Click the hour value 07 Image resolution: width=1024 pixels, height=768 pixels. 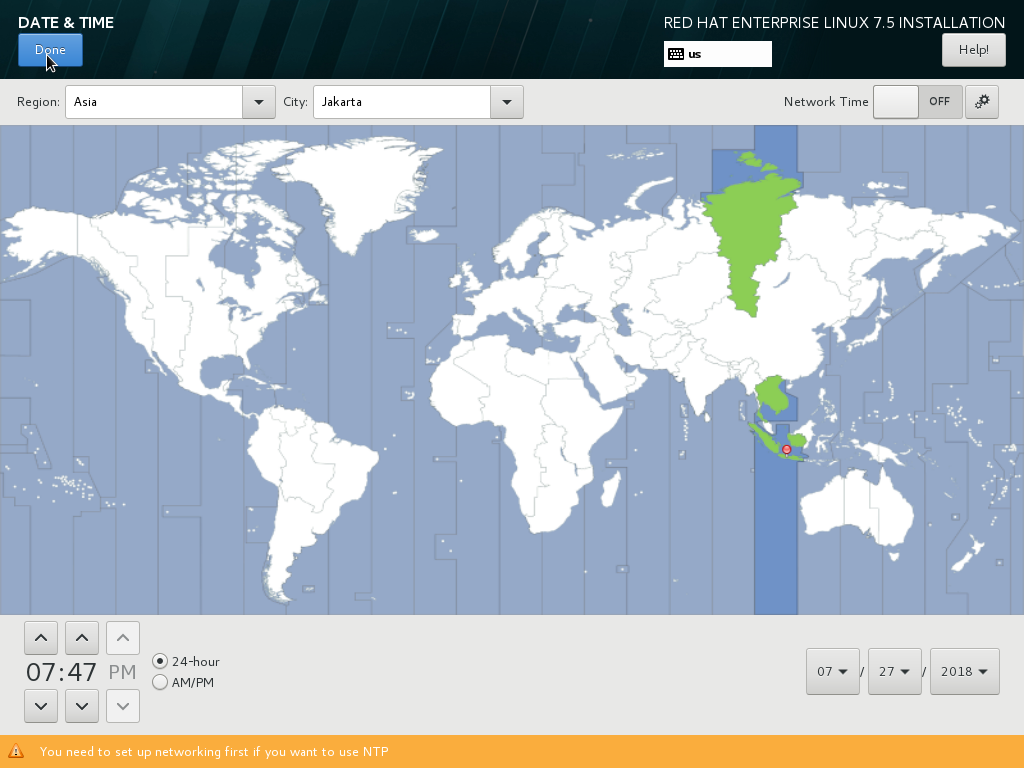[42, 672]
